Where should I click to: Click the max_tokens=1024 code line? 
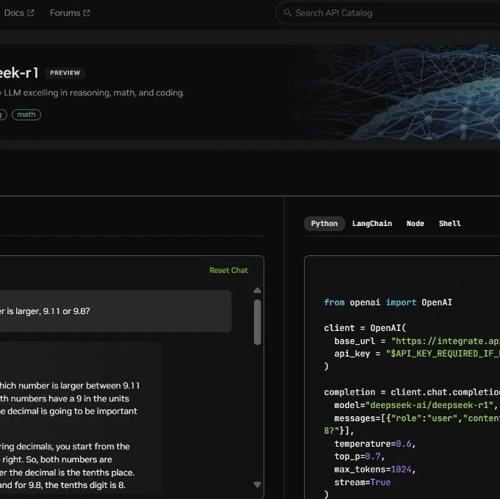(x=375, y=469)
